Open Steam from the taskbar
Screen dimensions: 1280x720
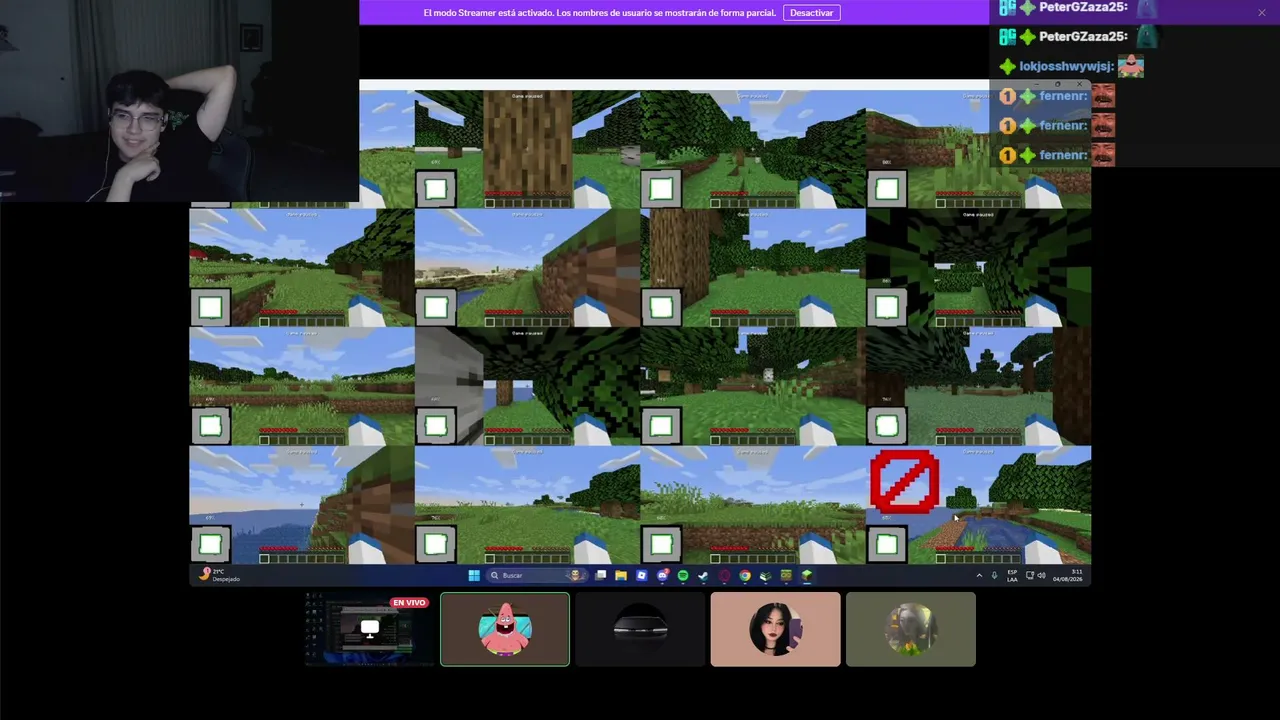click(x=703, y=575)
